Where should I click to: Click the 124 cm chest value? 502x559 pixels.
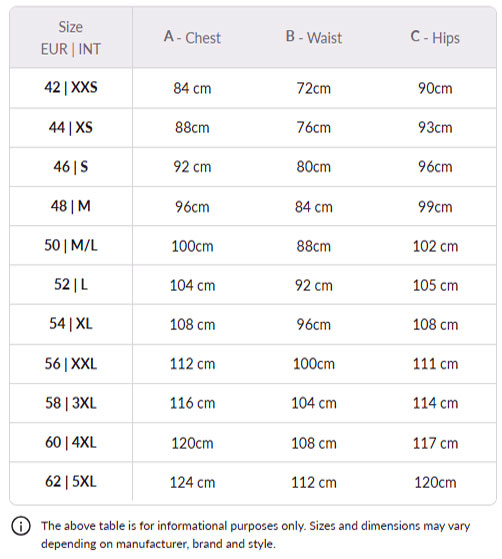click(x=192, y=482)
